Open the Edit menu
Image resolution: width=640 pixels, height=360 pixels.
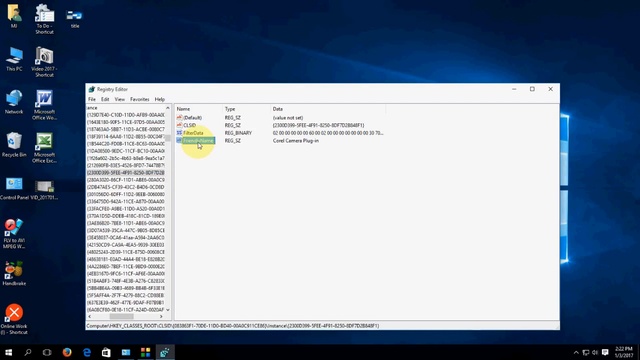point(105,99)
